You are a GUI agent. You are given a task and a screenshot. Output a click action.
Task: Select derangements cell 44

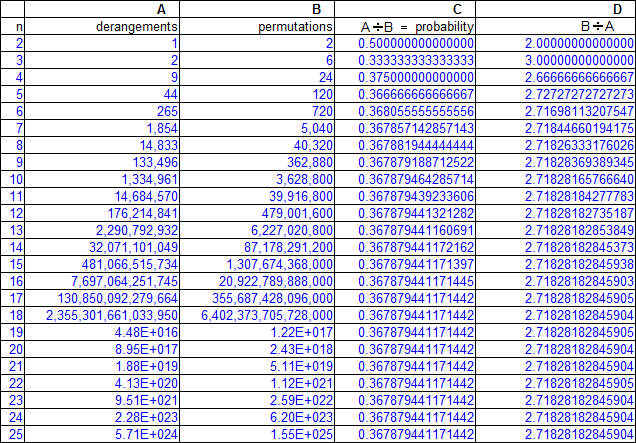[102, 94]
